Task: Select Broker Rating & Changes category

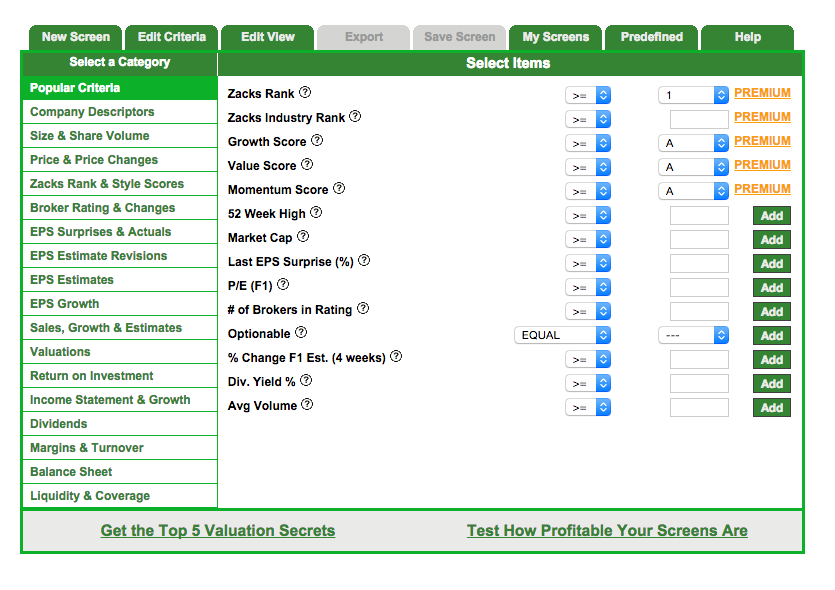Action: (120, 208)
